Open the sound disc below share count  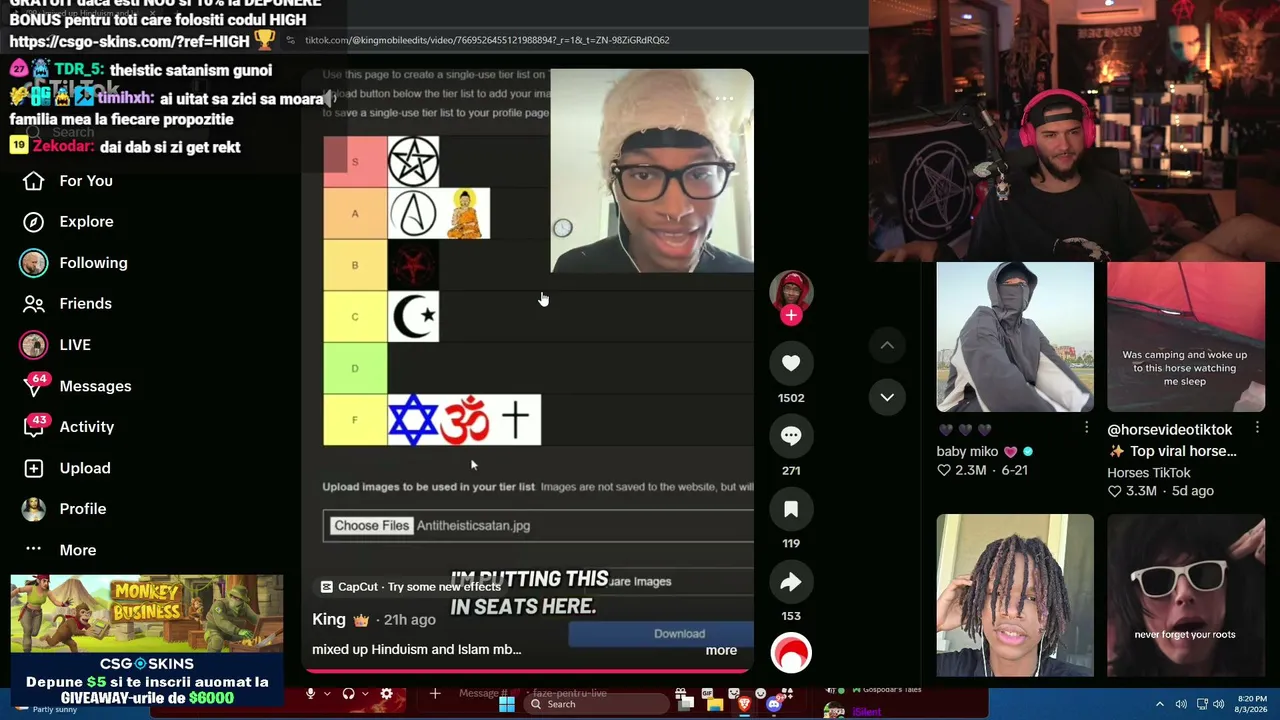pyautogui.click(x=791, y=653)
